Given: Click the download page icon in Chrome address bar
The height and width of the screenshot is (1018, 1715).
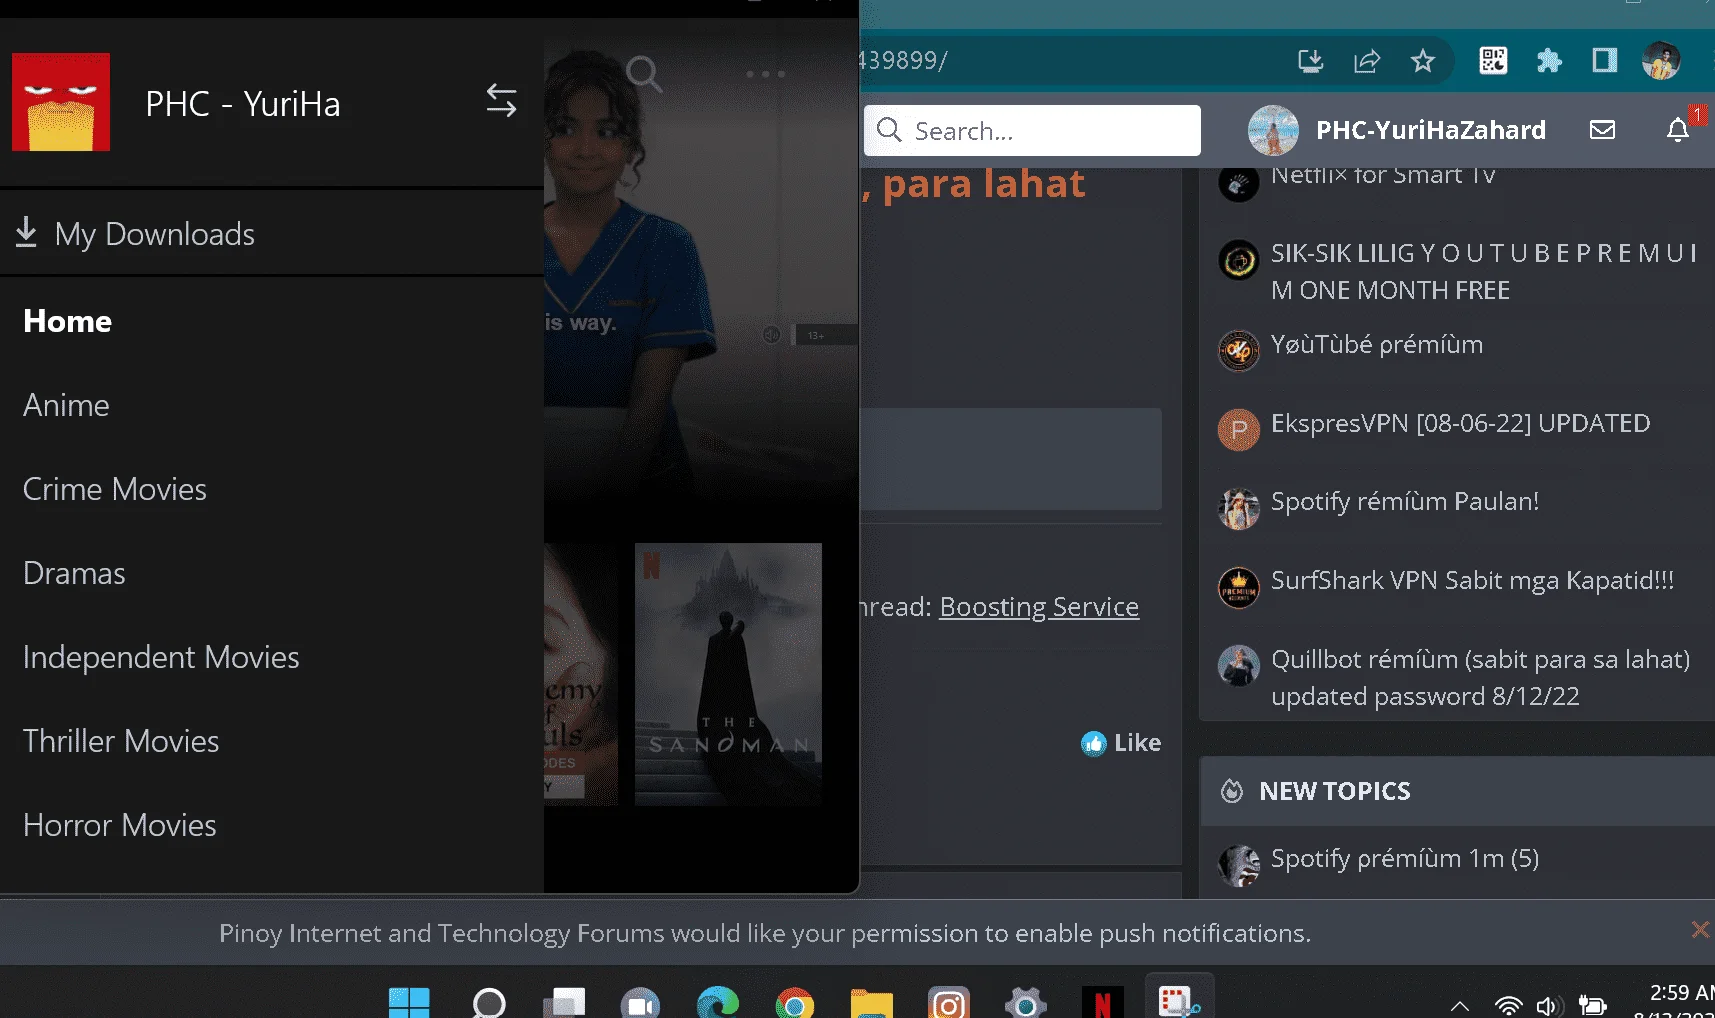Looking at the screenshot, I should pos(1310,61).
